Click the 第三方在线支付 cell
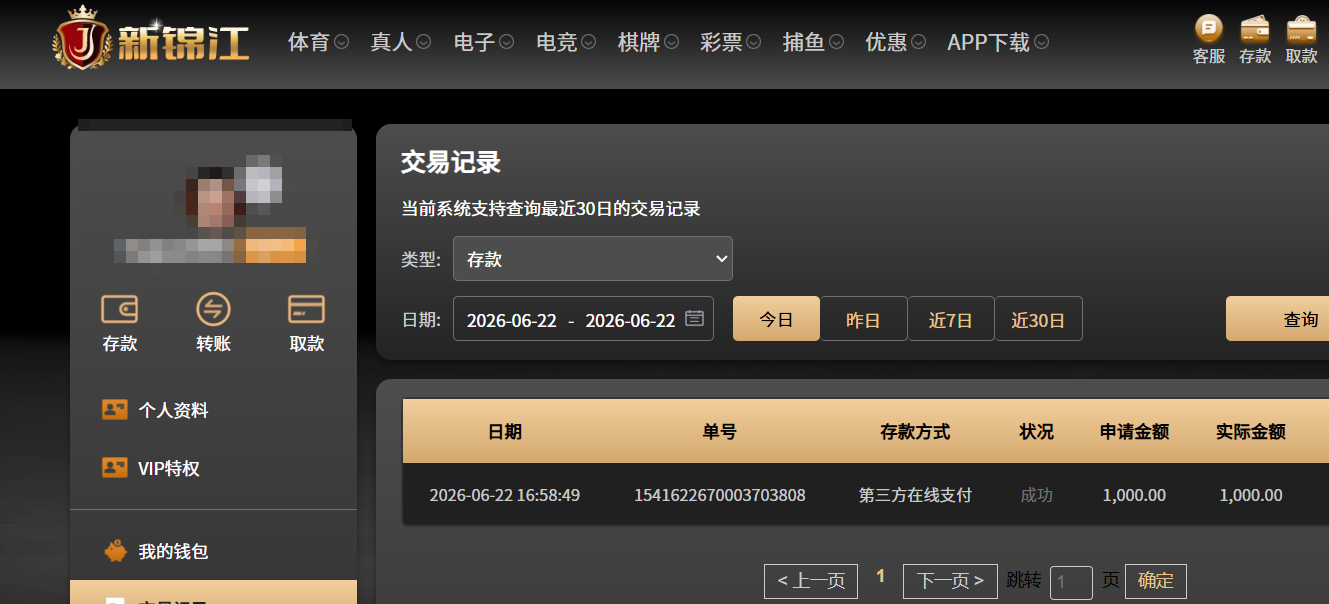Image resolution: width=1329 pixels, height=604 pixels. pos(915,495)
